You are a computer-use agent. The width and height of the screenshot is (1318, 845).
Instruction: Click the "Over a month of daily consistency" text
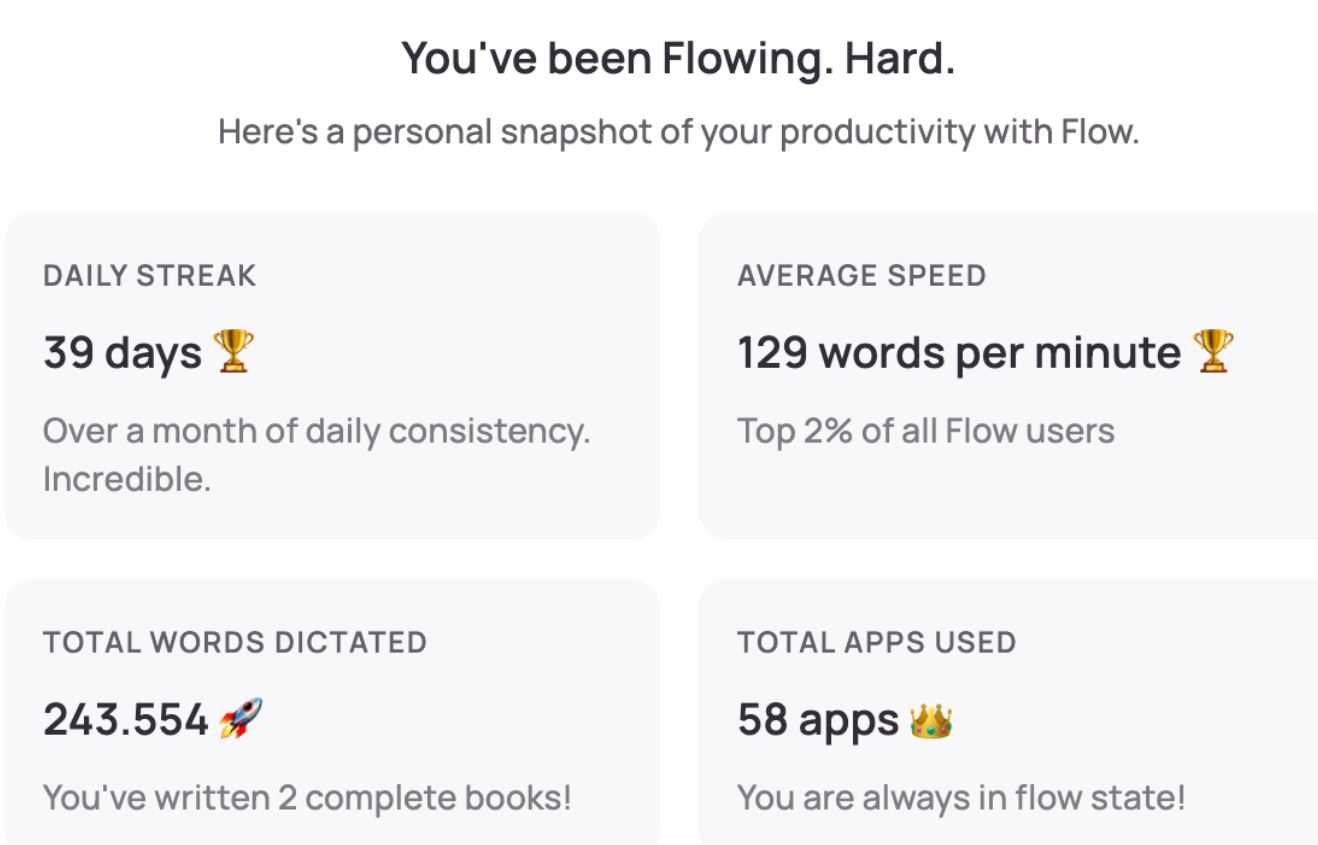coord(316,432)
